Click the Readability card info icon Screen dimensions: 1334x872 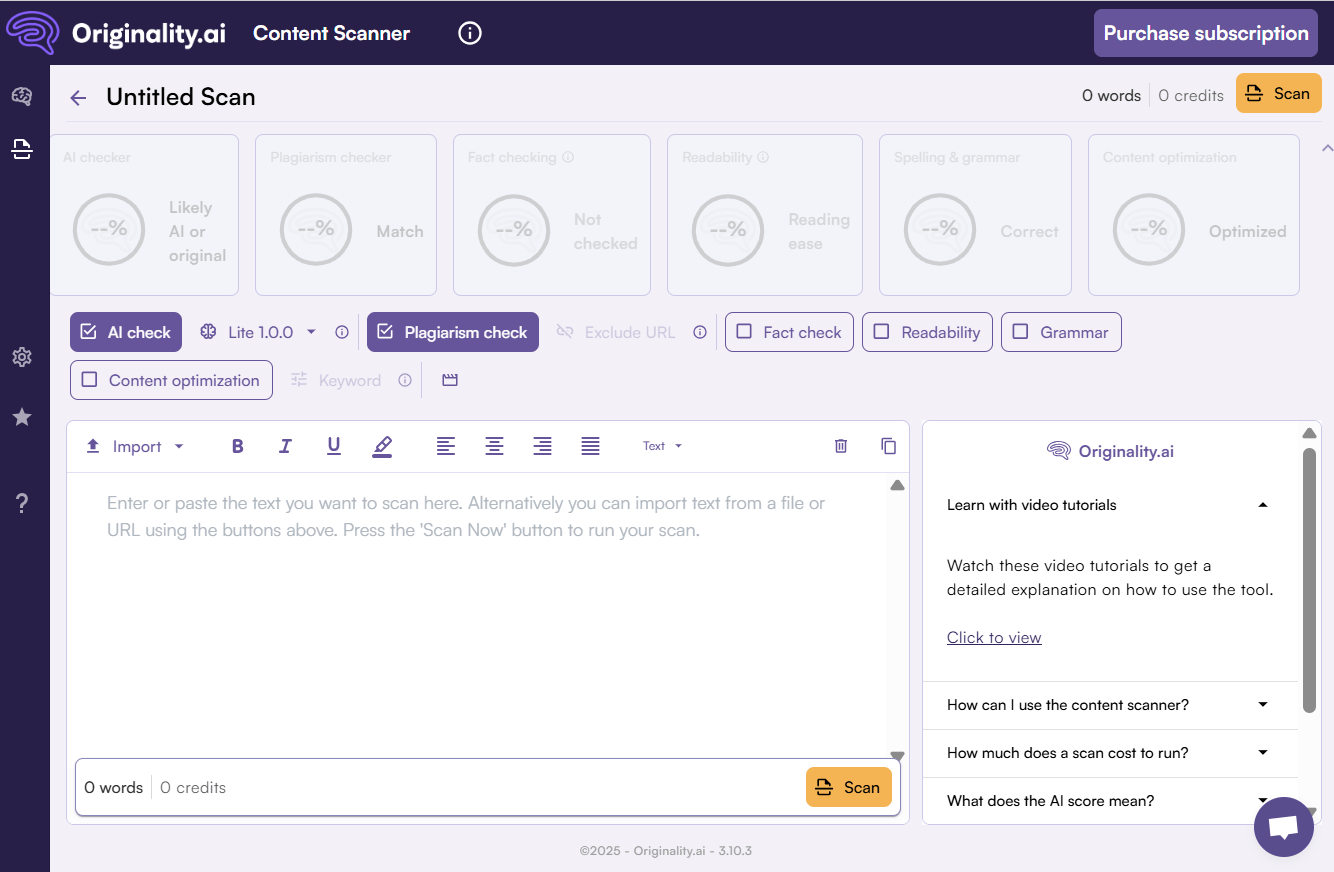click(763, 157)
